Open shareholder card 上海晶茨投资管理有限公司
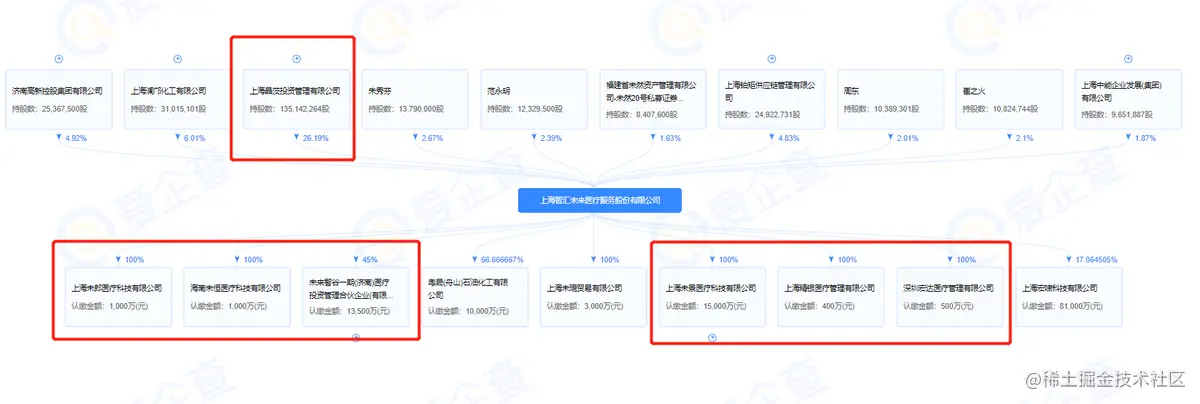The image size is (1200, 404). [296, 100]
